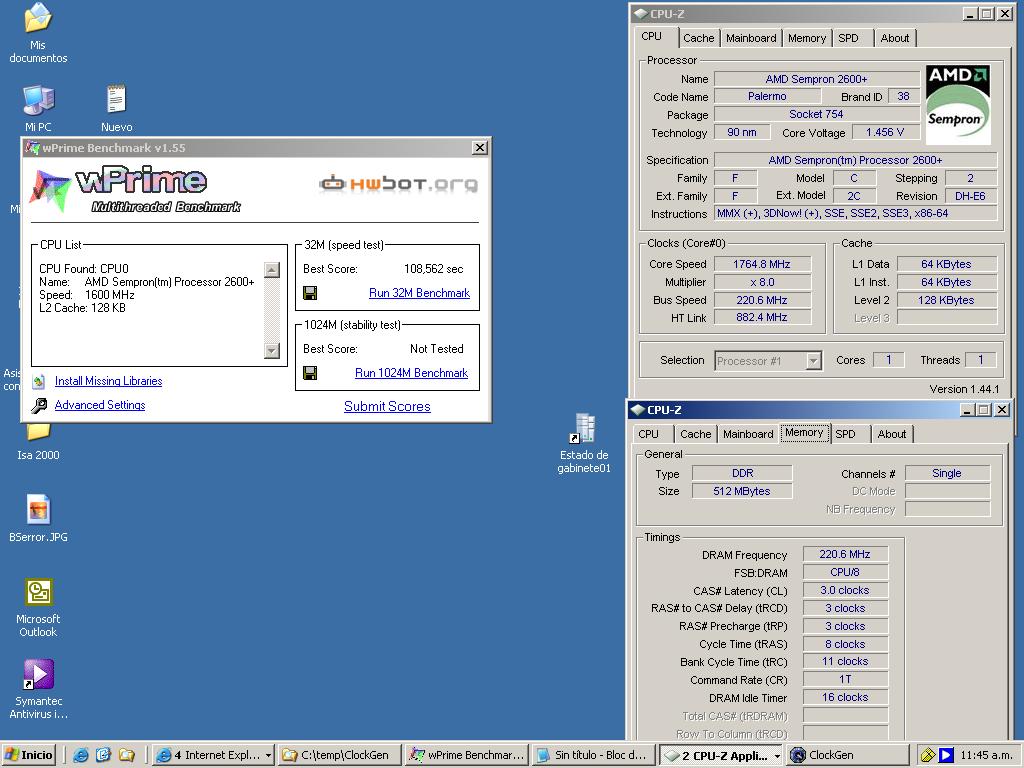
Task: Open the Mis documentos desktop folder icon
Action: [38, 18]
